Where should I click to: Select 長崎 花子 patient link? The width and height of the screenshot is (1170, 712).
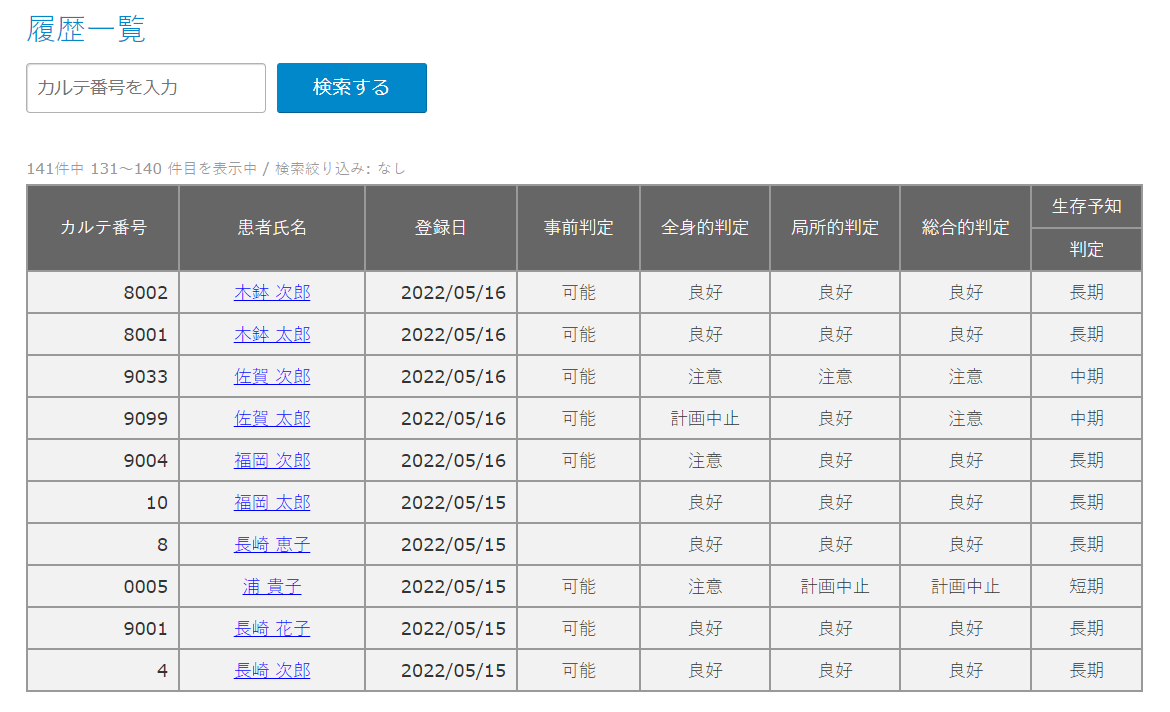point(272,629)
